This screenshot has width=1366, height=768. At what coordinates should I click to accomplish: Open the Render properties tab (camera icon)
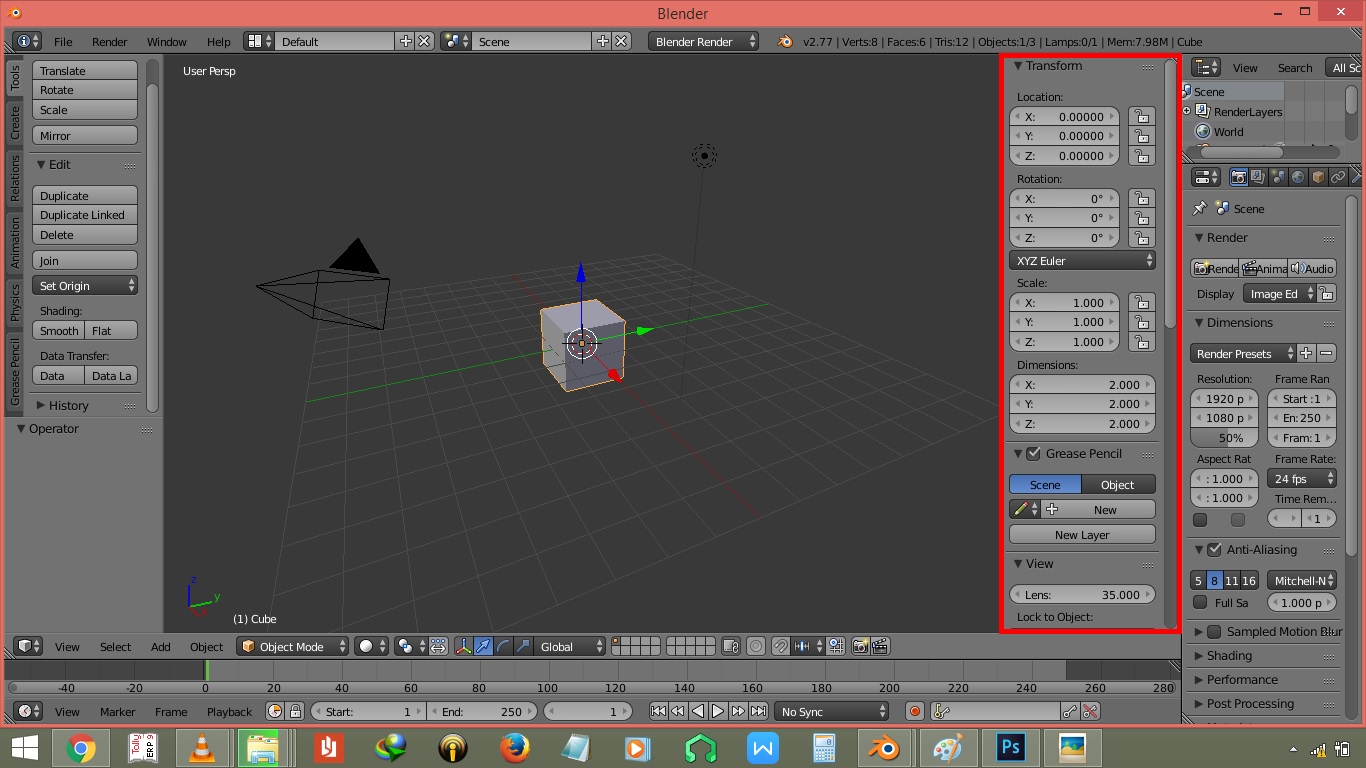click(x=1239, y=177)
